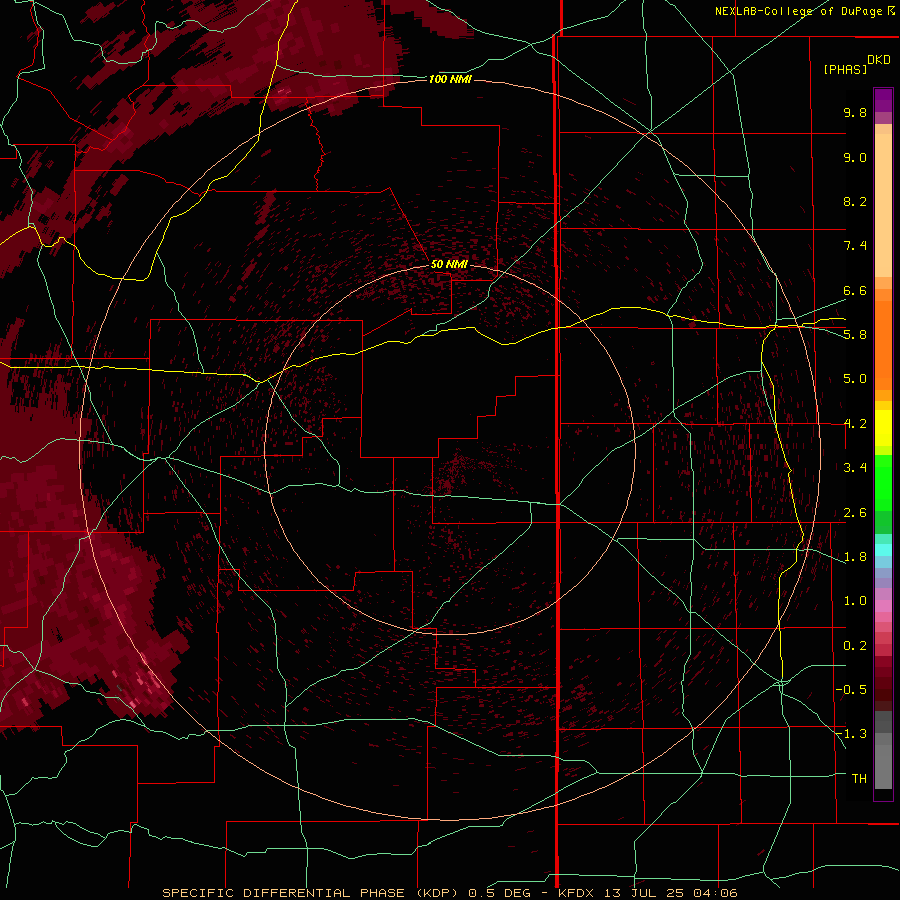The width and height of the screenshot is (900, 900).
Task: Pick the cyan segment of the color bar
Action: click(x=883, y=550)
